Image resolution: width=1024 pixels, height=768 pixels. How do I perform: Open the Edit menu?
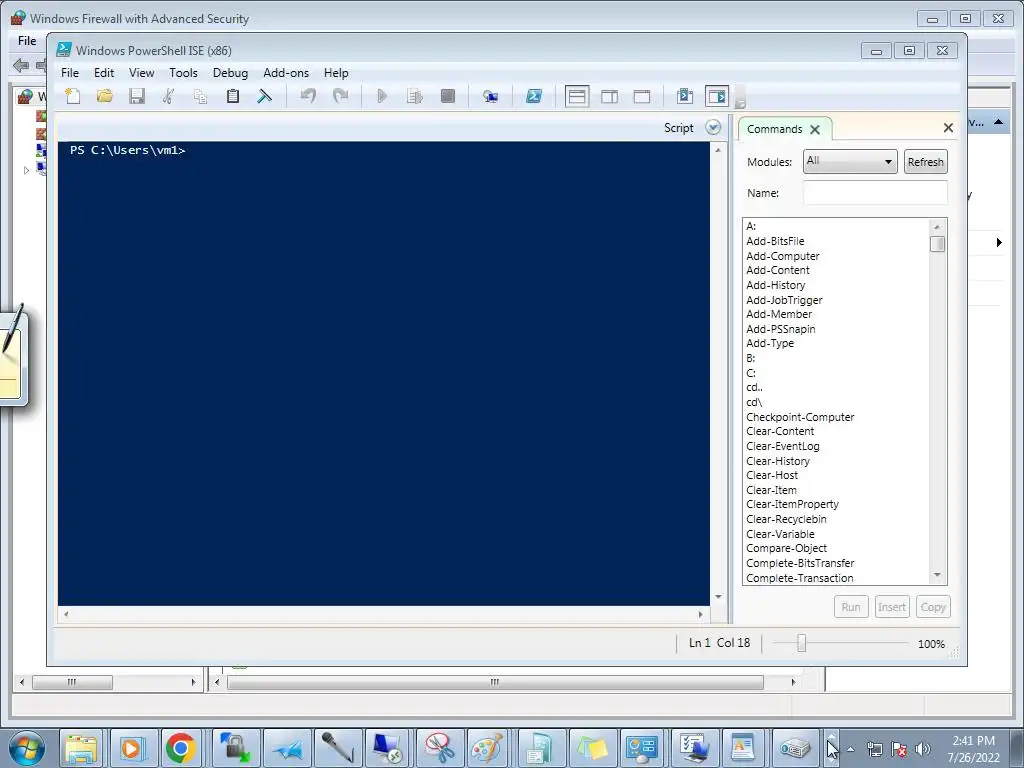pos(104,72)
